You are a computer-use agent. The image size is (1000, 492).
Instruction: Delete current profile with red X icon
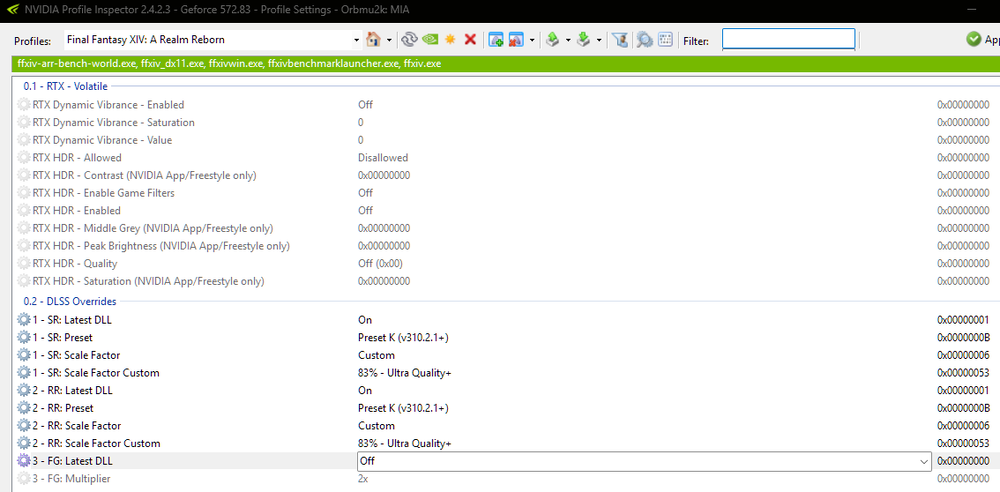[471, 40]
